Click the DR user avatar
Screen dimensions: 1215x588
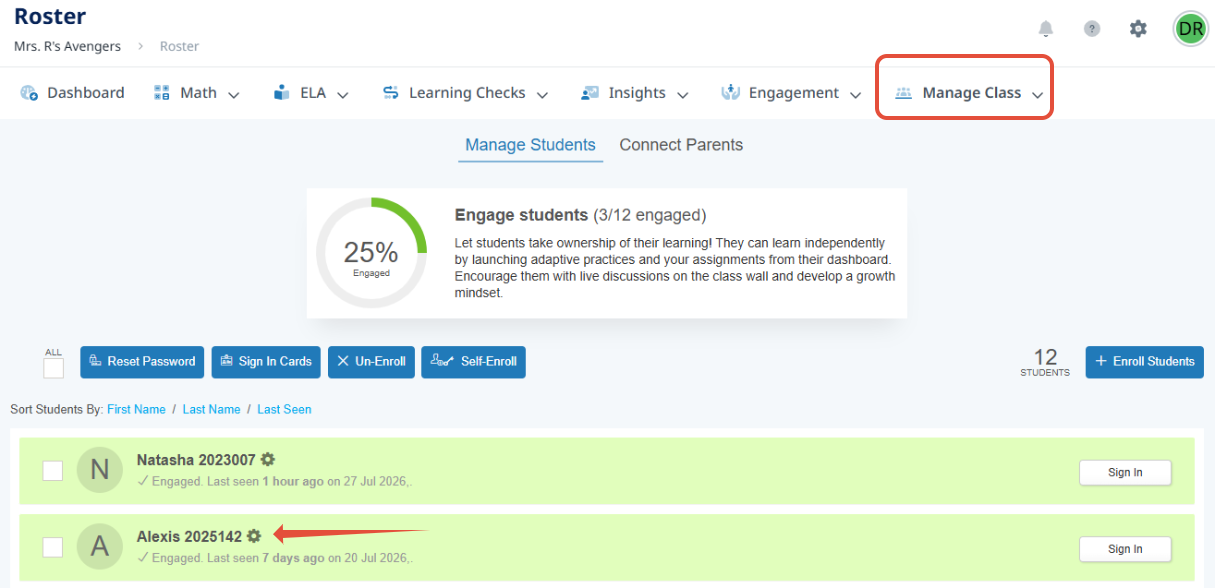[x=1190, y=29]
